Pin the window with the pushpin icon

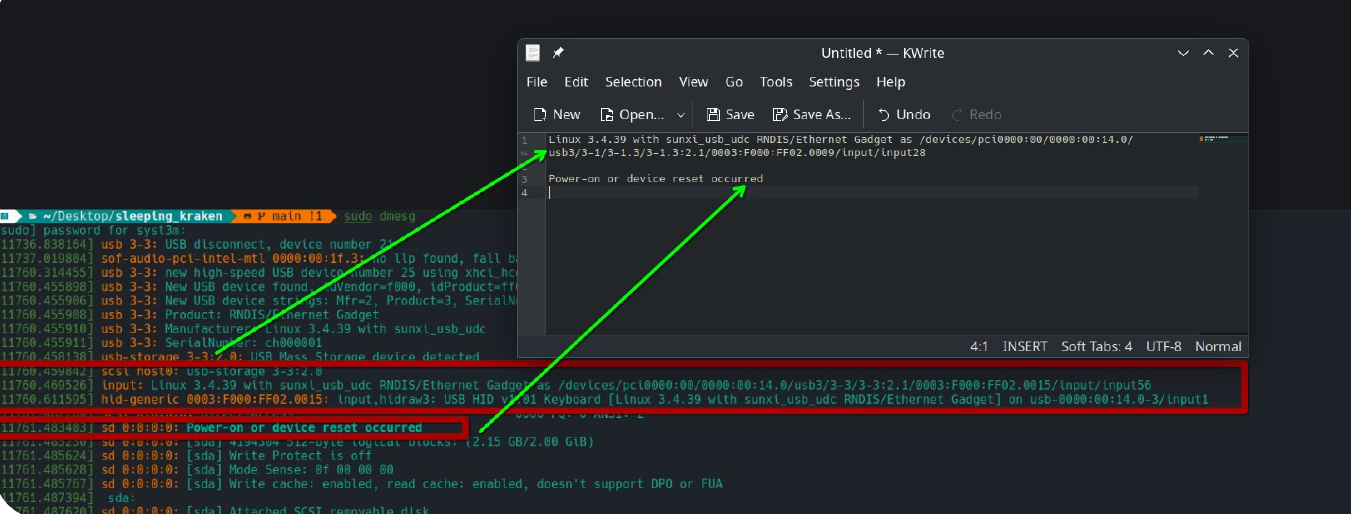click(559, 53)
